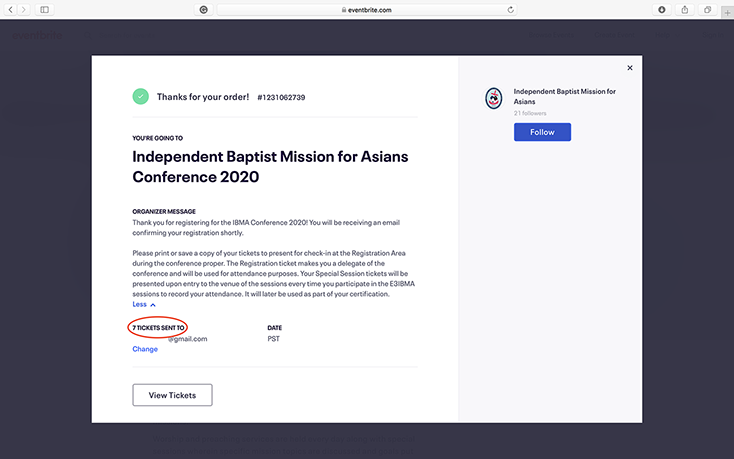Show all tabs overview icon

pyautogui.click(x=707, y=9)
